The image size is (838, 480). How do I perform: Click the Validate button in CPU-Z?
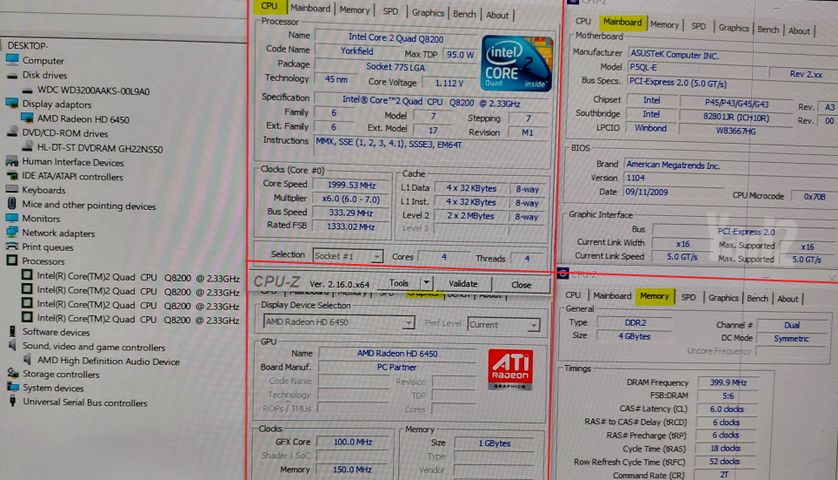463,283
